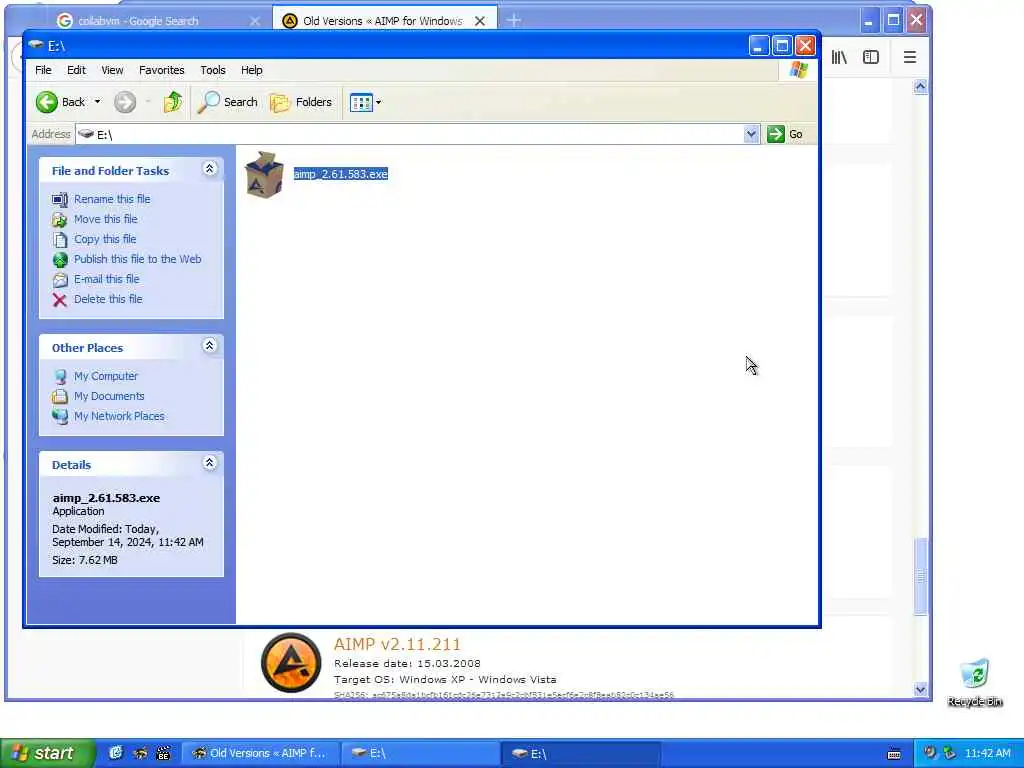Viewport: 1024px width, 768px height.
Task: Click the My Network Places icon
Action: (59, 417)
